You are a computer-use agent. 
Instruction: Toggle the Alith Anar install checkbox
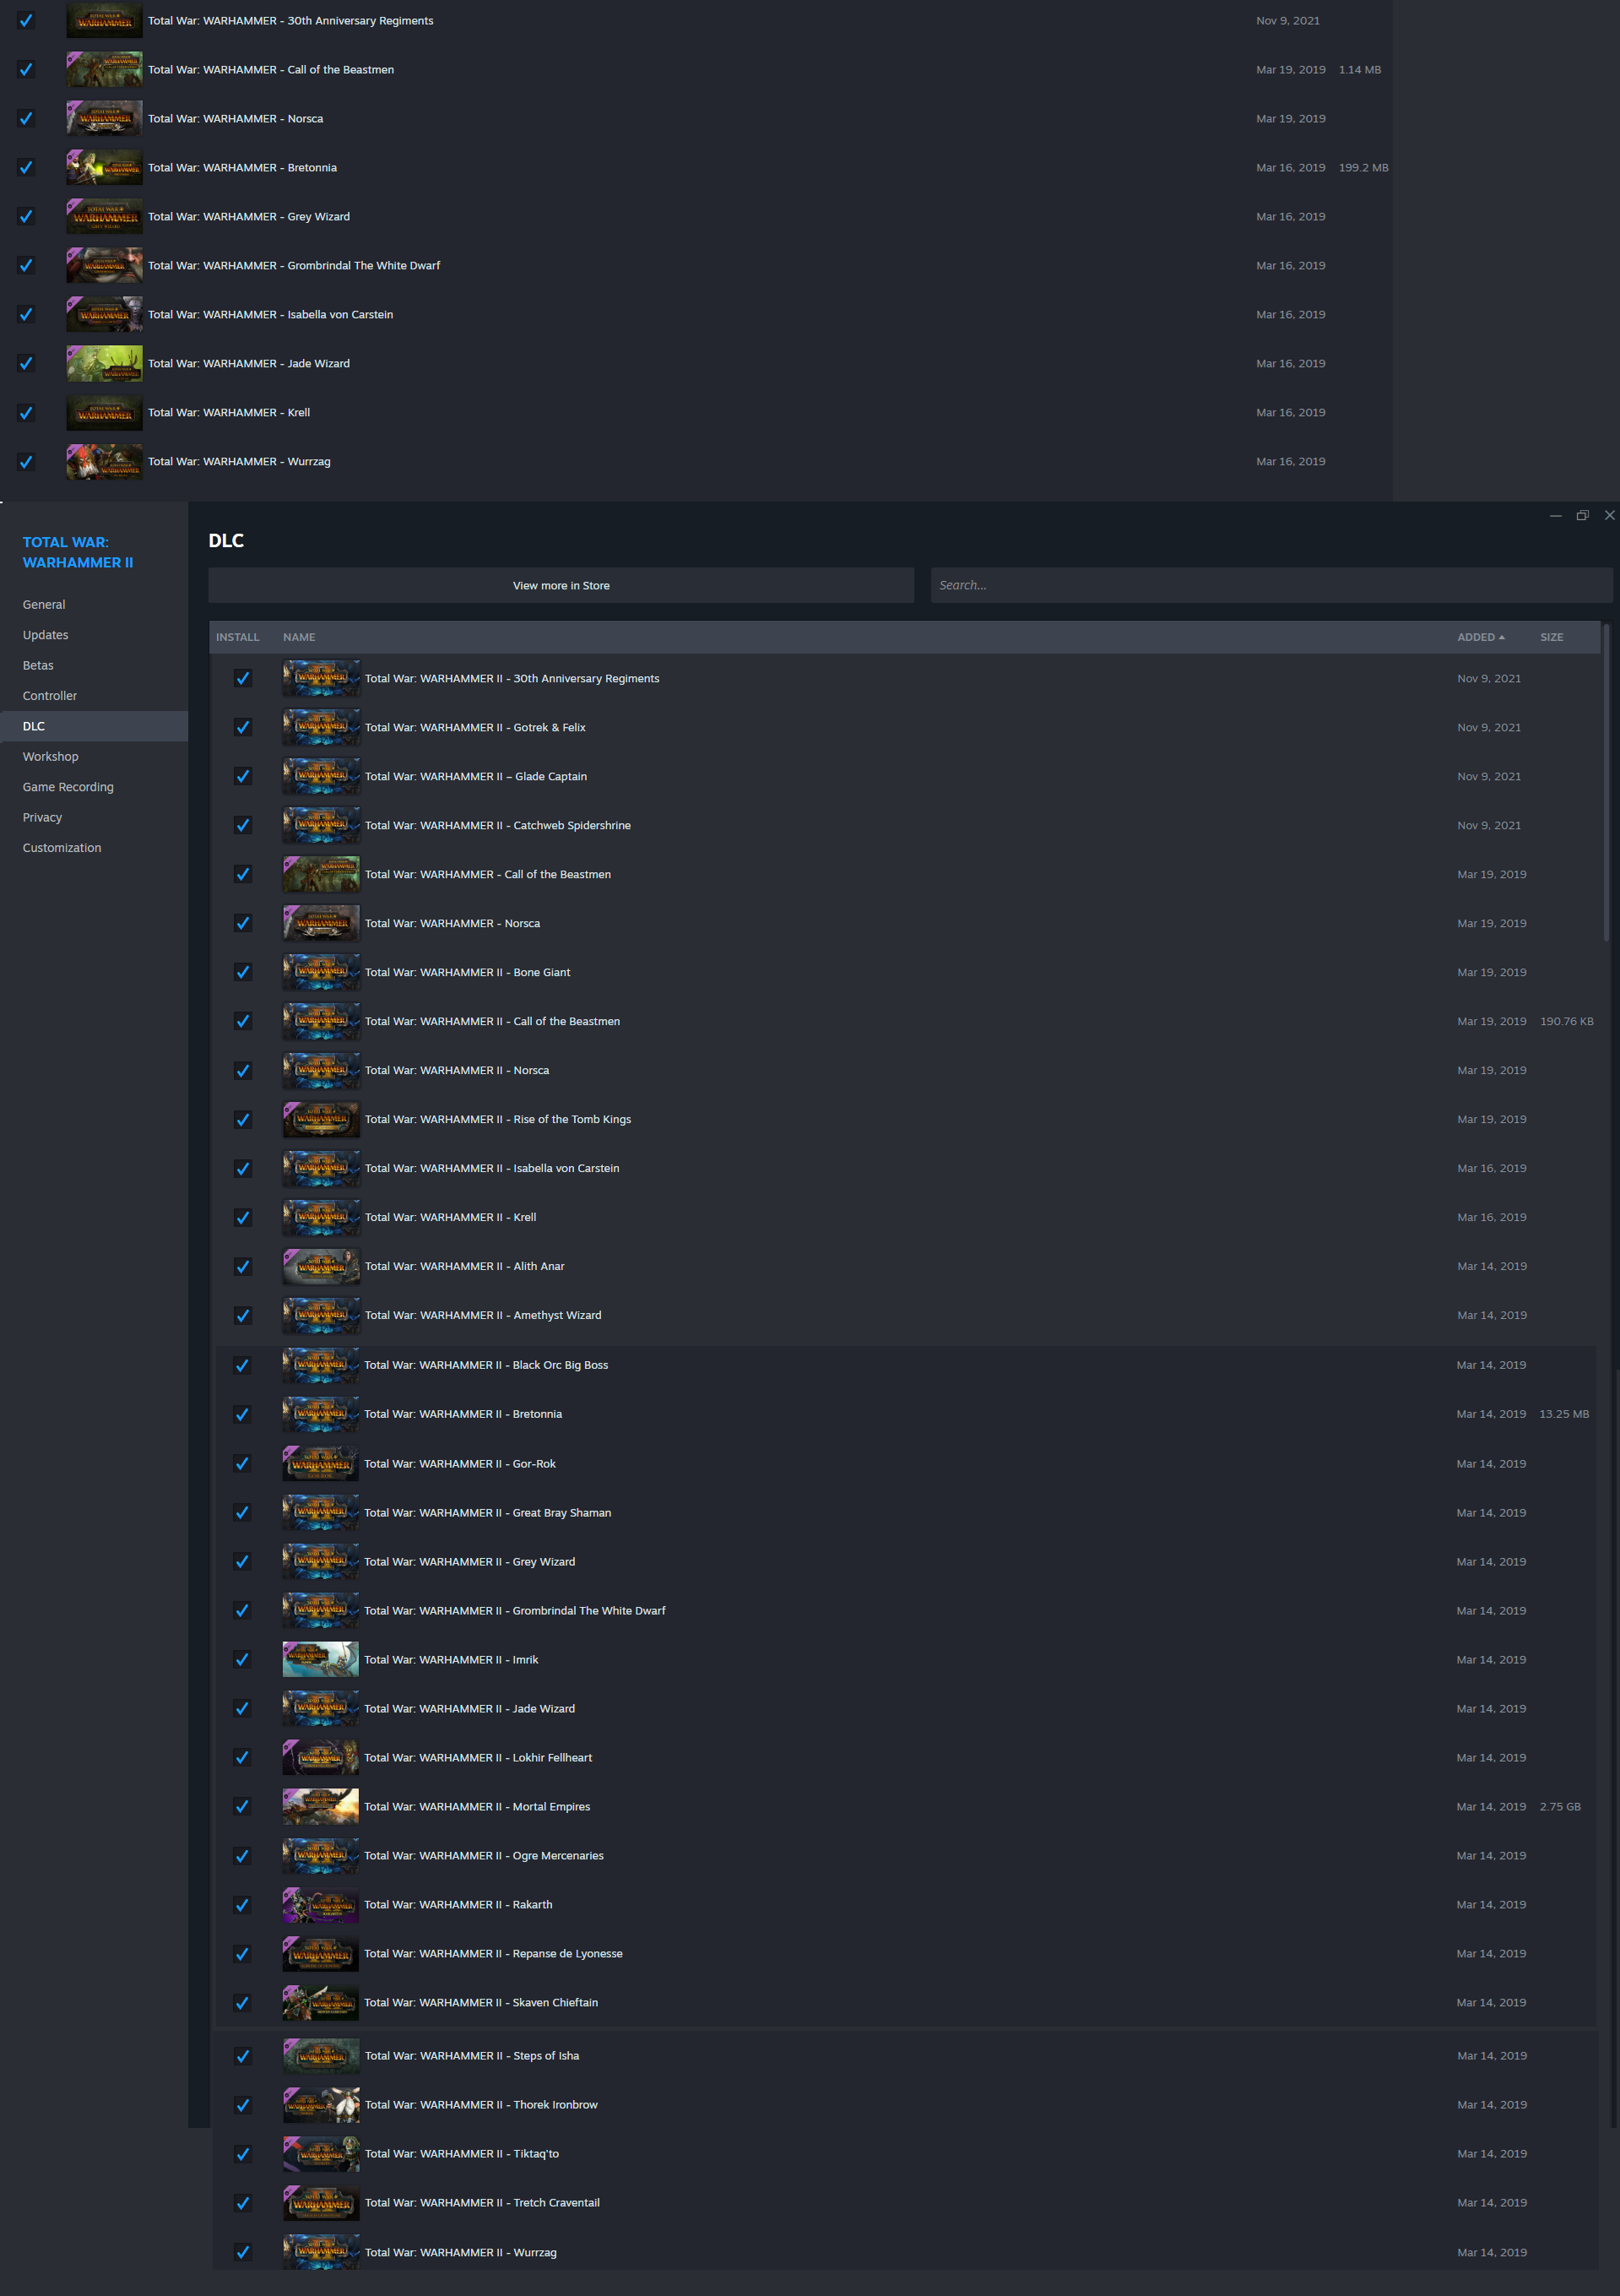click(243, 1266)
